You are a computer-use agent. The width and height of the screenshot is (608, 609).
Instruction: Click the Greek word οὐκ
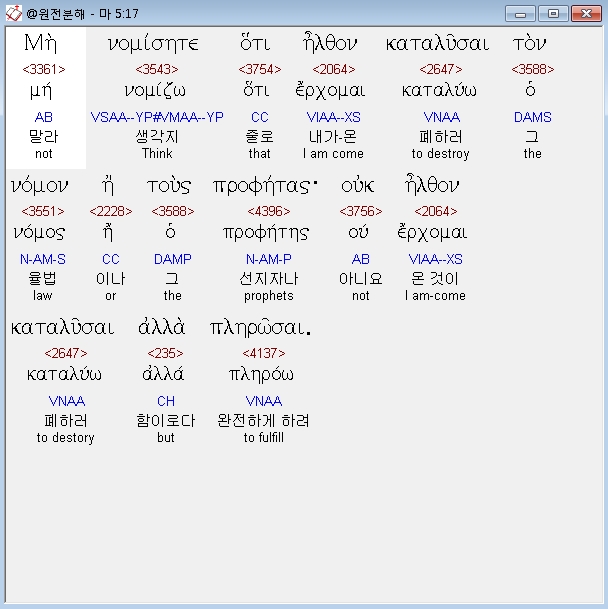pos(358,186)
